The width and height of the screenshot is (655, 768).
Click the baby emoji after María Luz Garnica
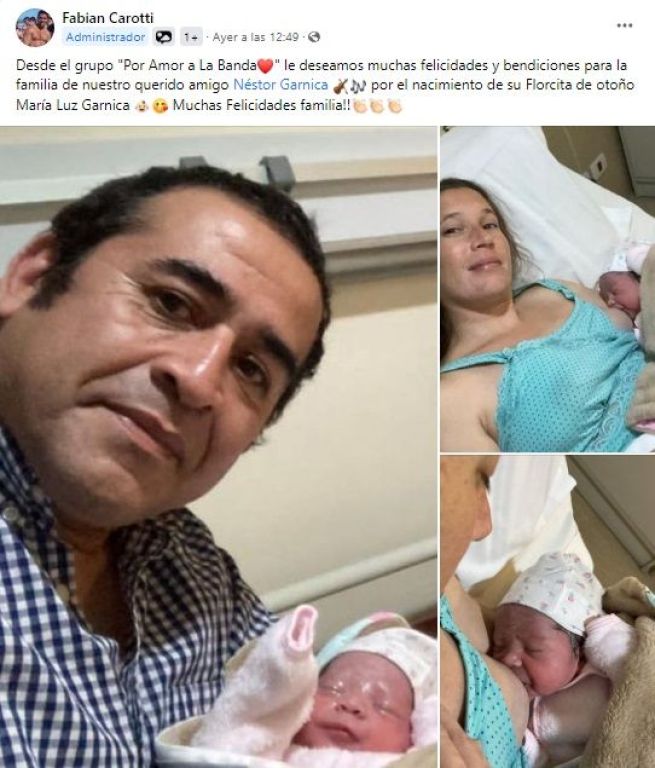pos(141,106)
